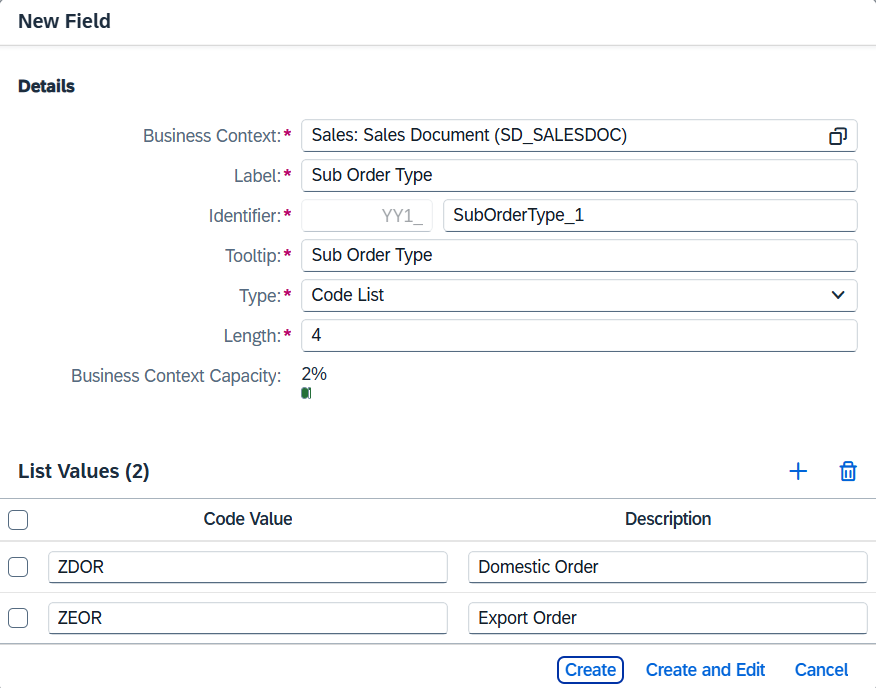The height and width of the screenshot is (688, 876).
Task: Edit the Domestic Order description field
Action: click(x=667, y=567)
